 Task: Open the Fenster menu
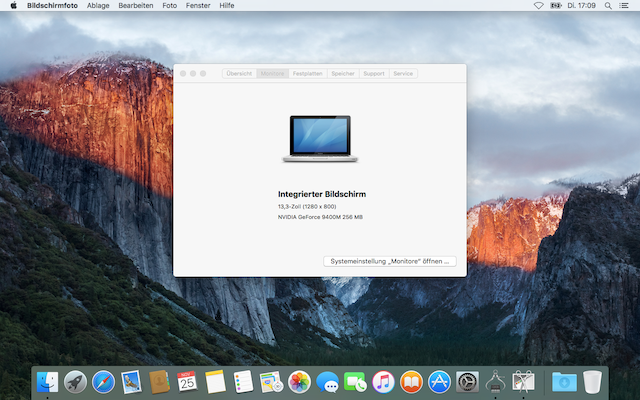198,5
